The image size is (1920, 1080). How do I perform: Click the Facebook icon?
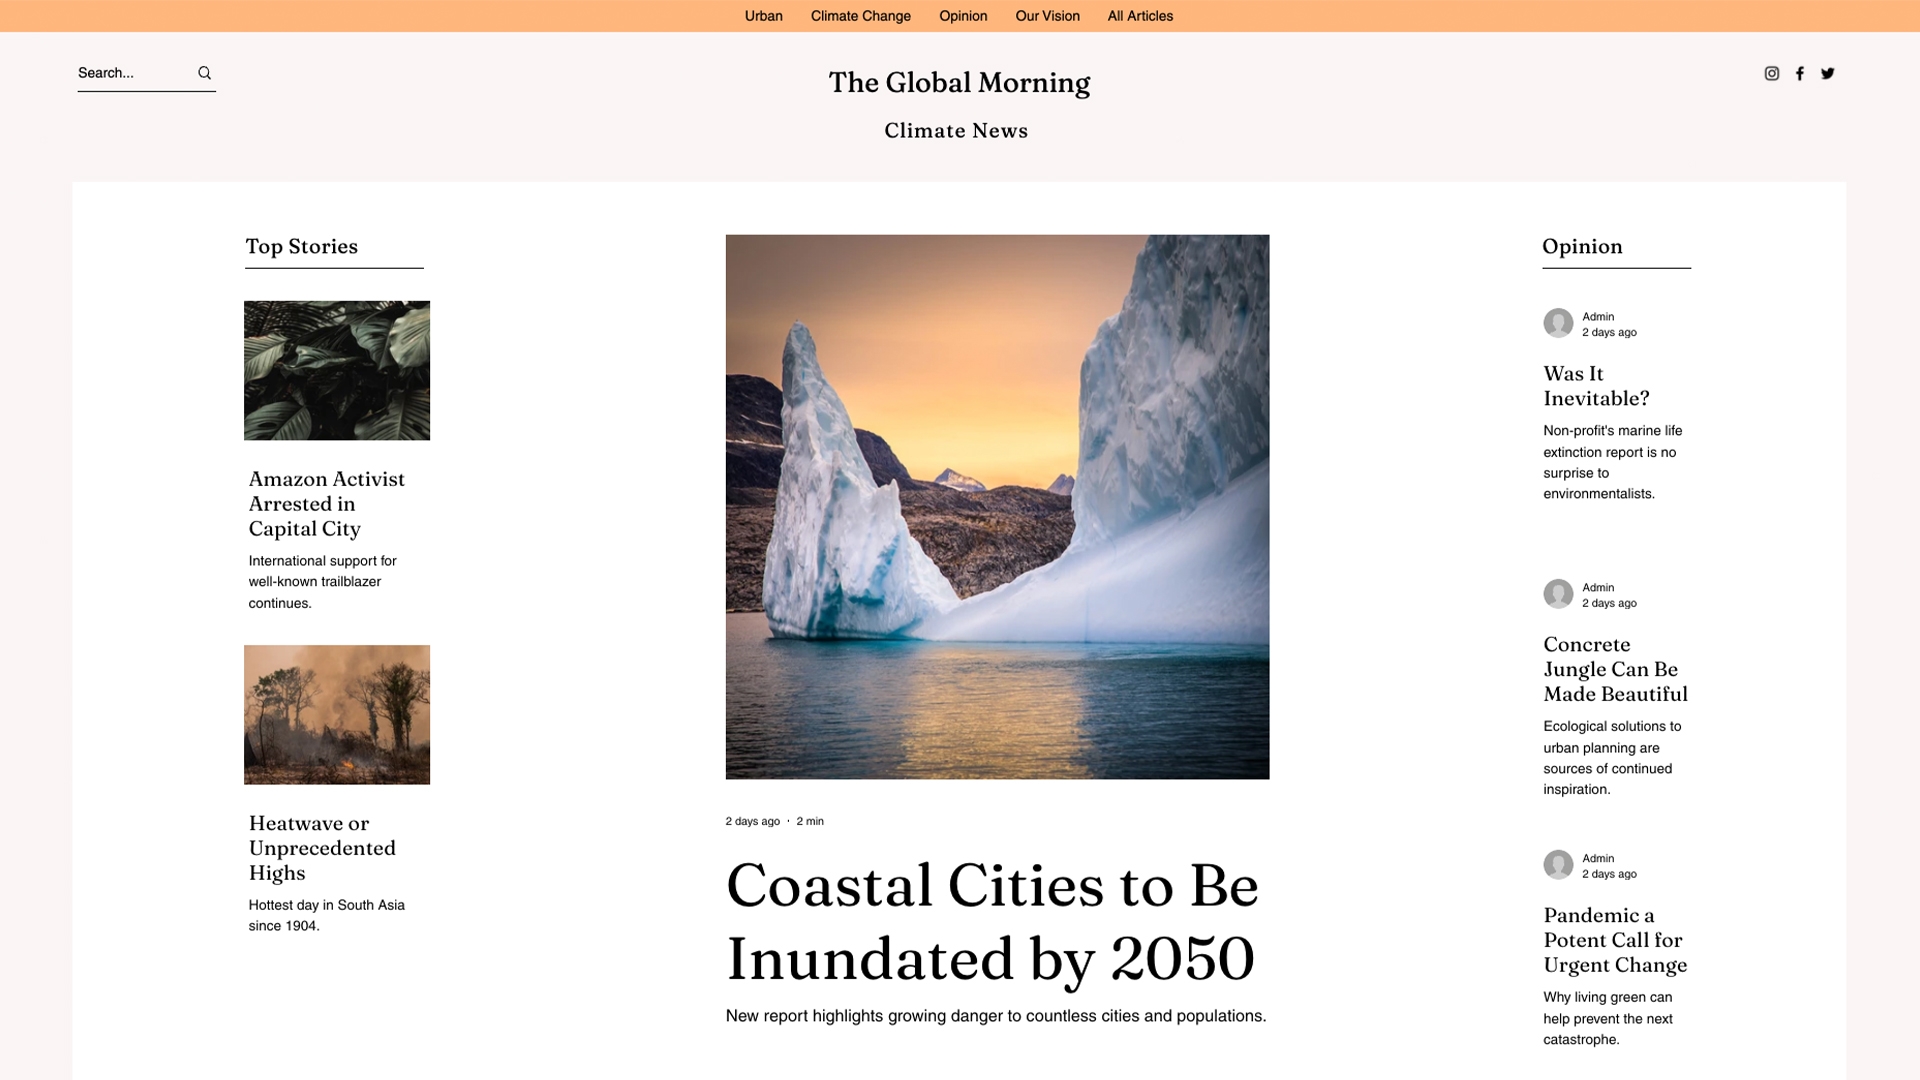click(1800, 73)
